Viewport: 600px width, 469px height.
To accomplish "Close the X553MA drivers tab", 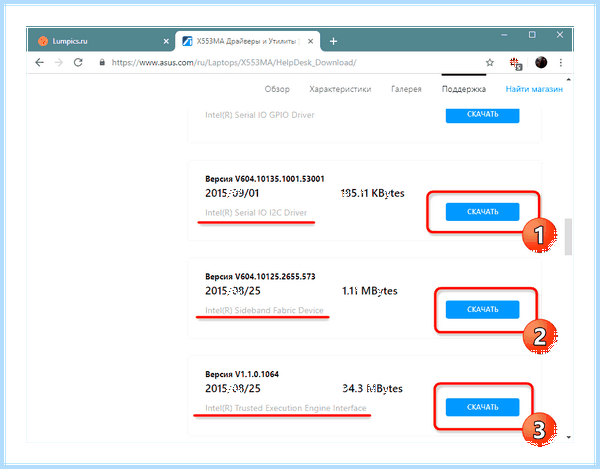I will (310, 41).
